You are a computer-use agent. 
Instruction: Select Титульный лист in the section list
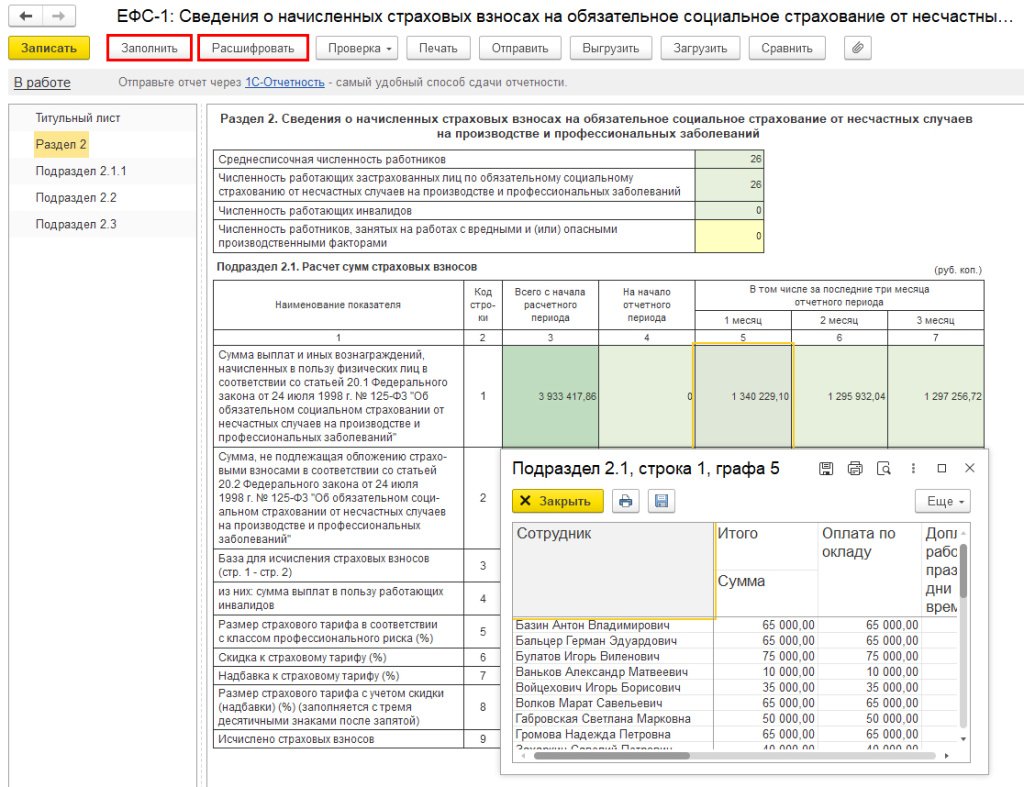[78, 118]
